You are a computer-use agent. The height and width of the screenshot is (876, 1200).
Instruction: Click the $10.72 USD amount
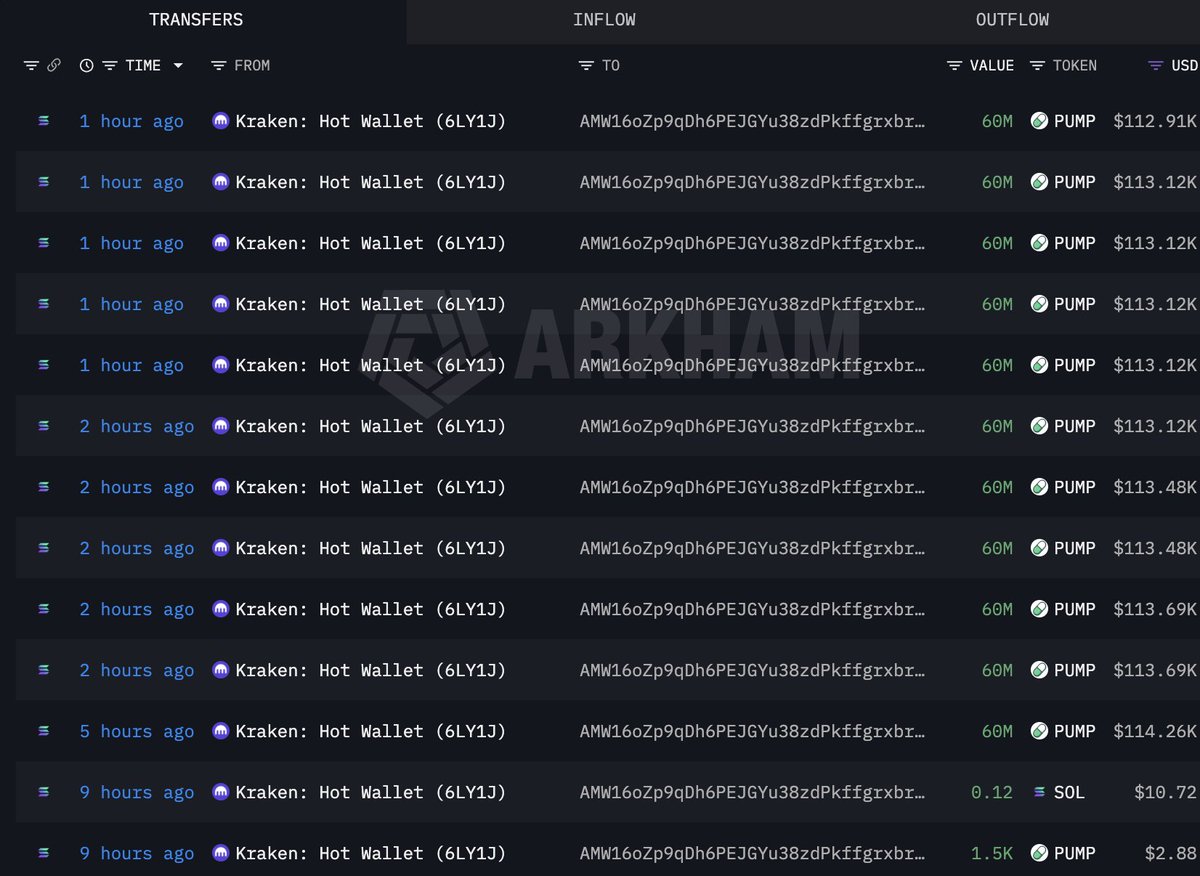tap(1165, 792)
